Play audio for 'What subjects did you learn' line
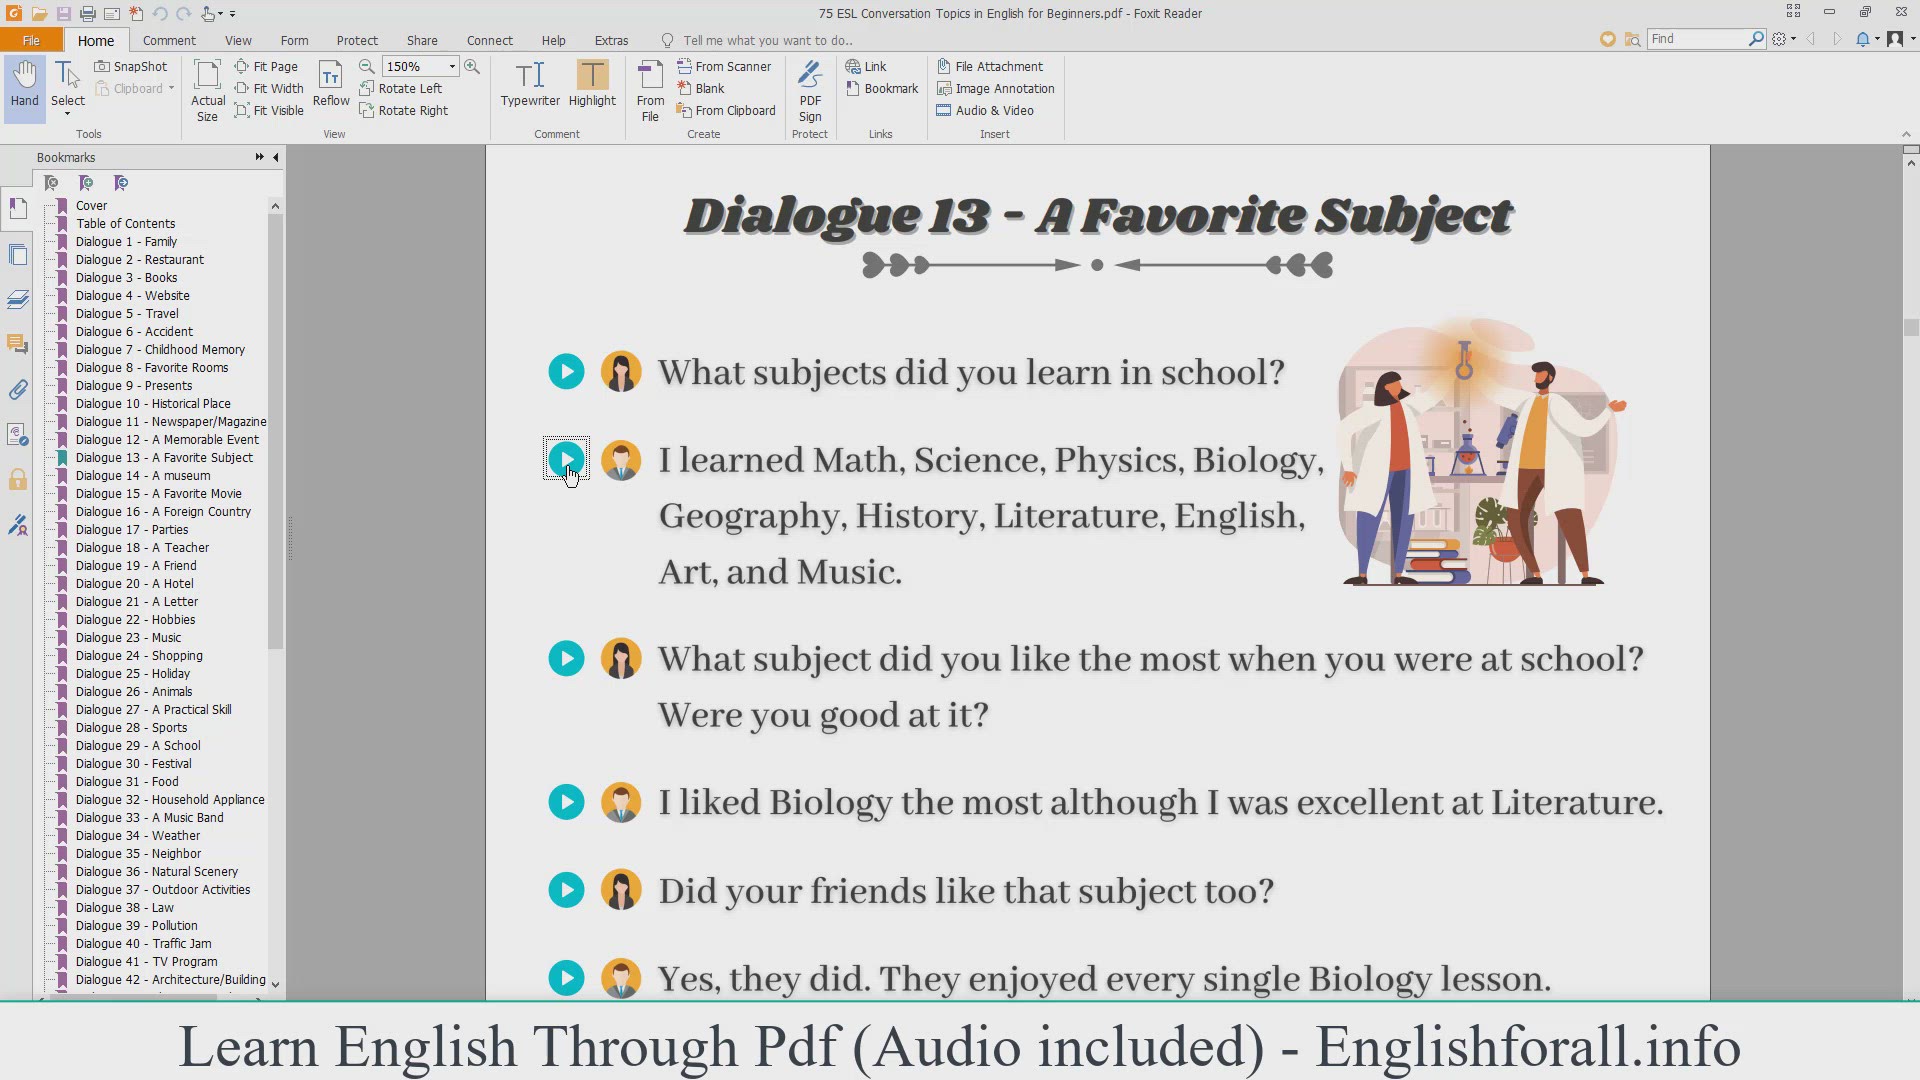Screen dimensions: 1920x1080 [566, 372]
